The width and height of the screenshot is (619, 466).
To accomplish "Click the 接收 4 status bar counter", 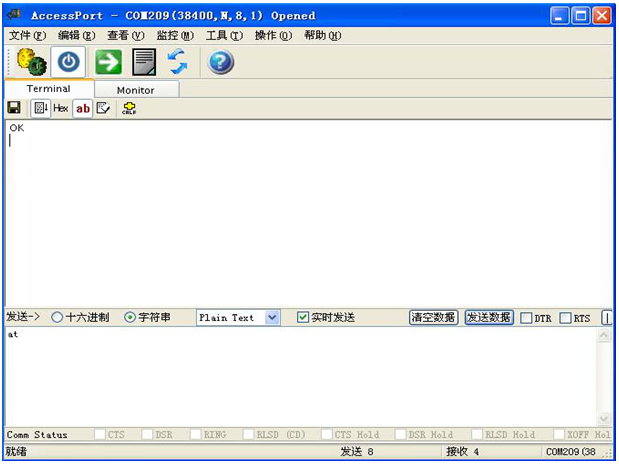I will point(463,451).
